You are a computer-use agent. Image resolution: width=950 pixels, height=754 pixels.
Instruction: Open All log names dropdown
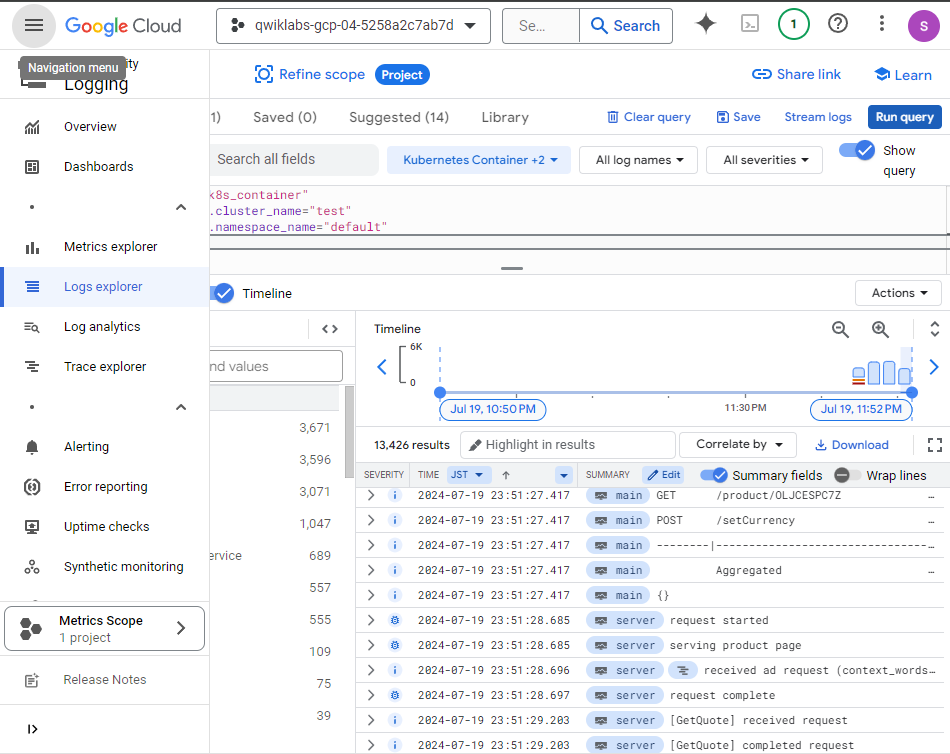click(639, 160)
